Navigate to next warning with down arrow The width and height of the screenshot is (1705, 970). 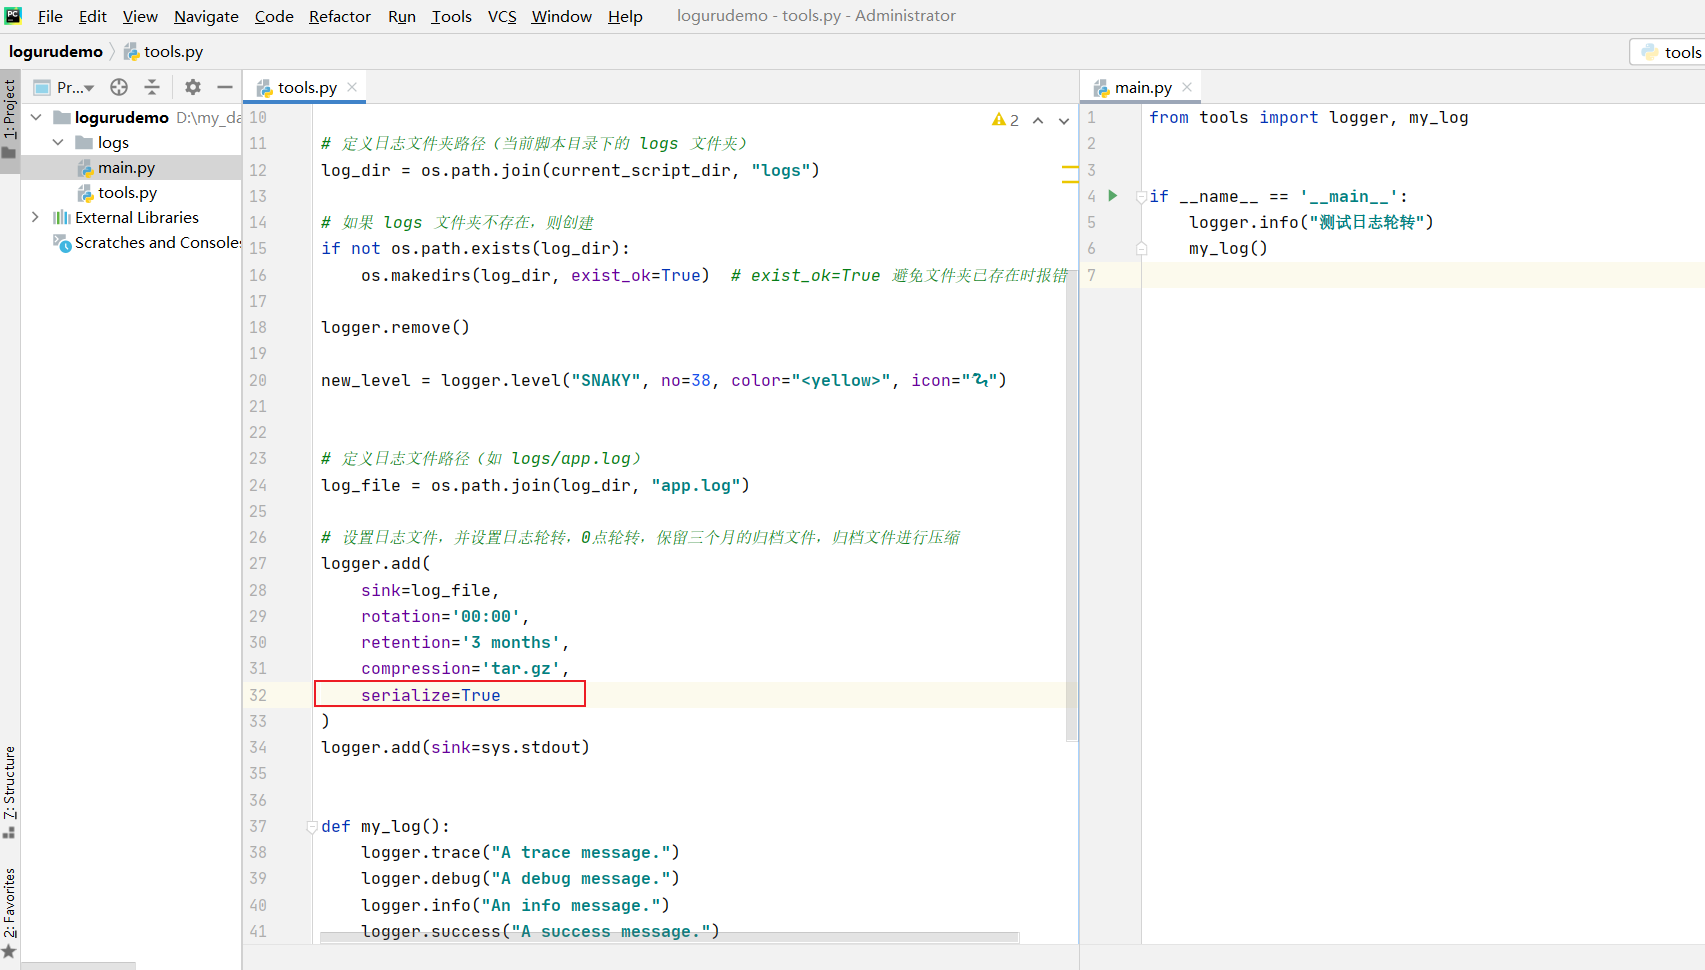[1063, 120]
